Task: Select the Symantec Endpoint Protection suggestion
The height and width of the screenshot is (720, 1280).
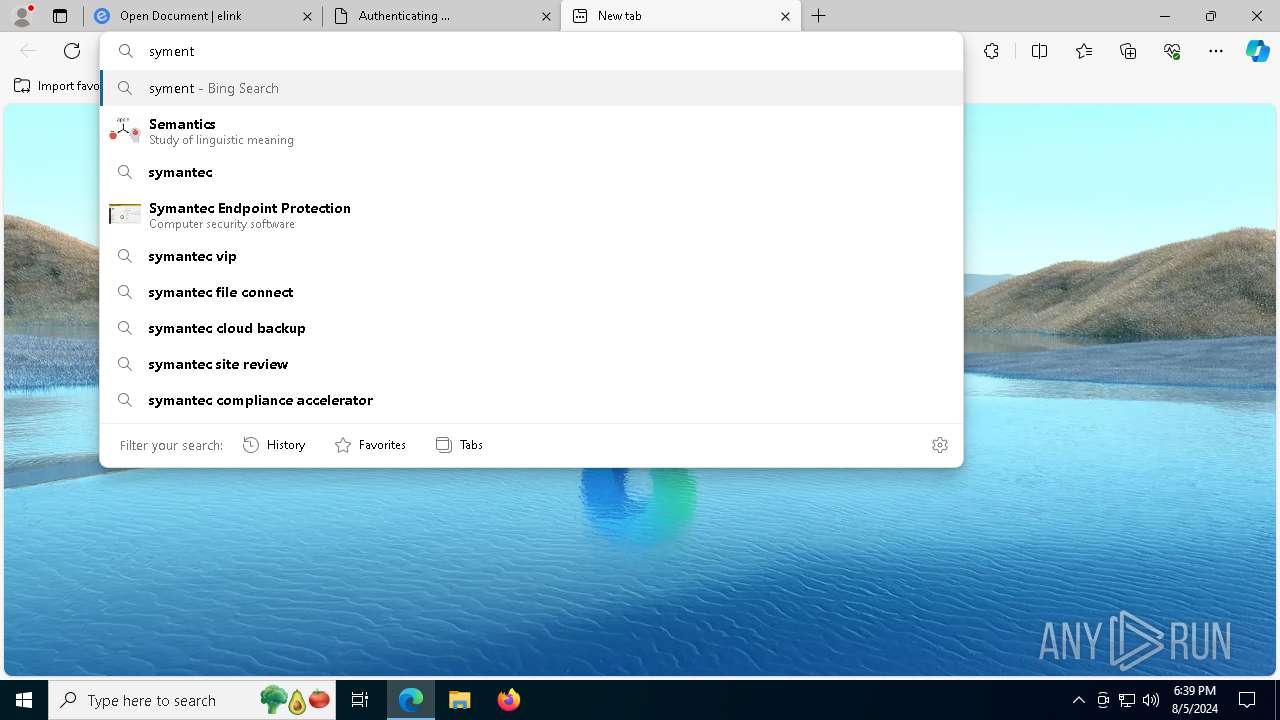Action: click(531, 214)
